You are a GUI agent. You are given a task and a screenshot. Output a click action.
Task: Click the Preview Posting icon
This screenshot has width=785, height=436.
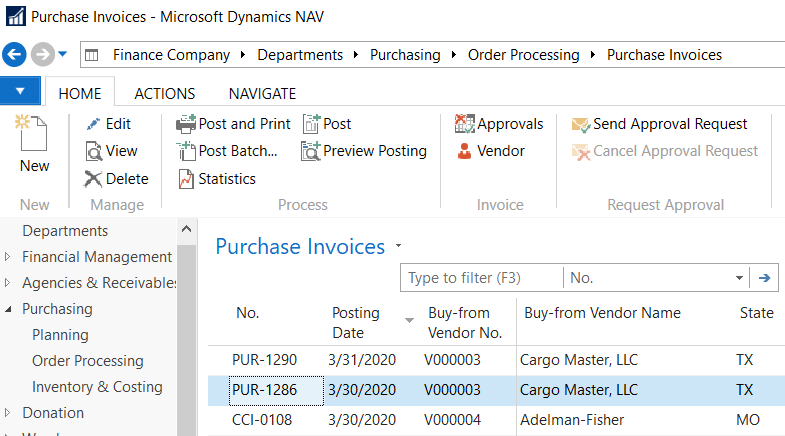[x=310, y=151]
